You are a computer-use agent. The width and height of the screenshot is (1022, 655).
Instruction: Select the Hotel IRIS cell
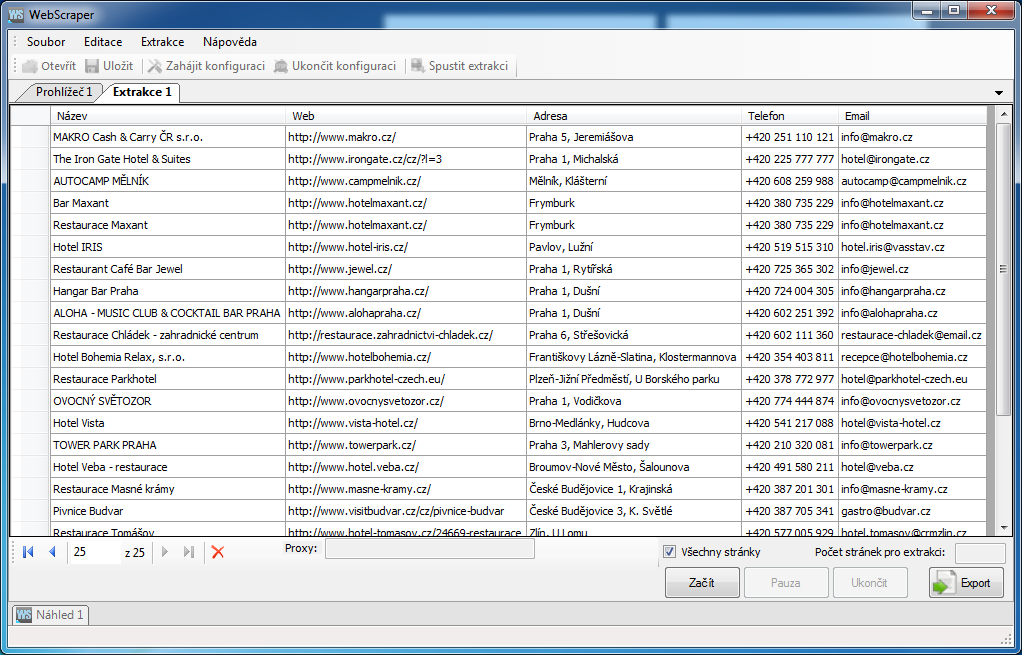coord(168,247)
